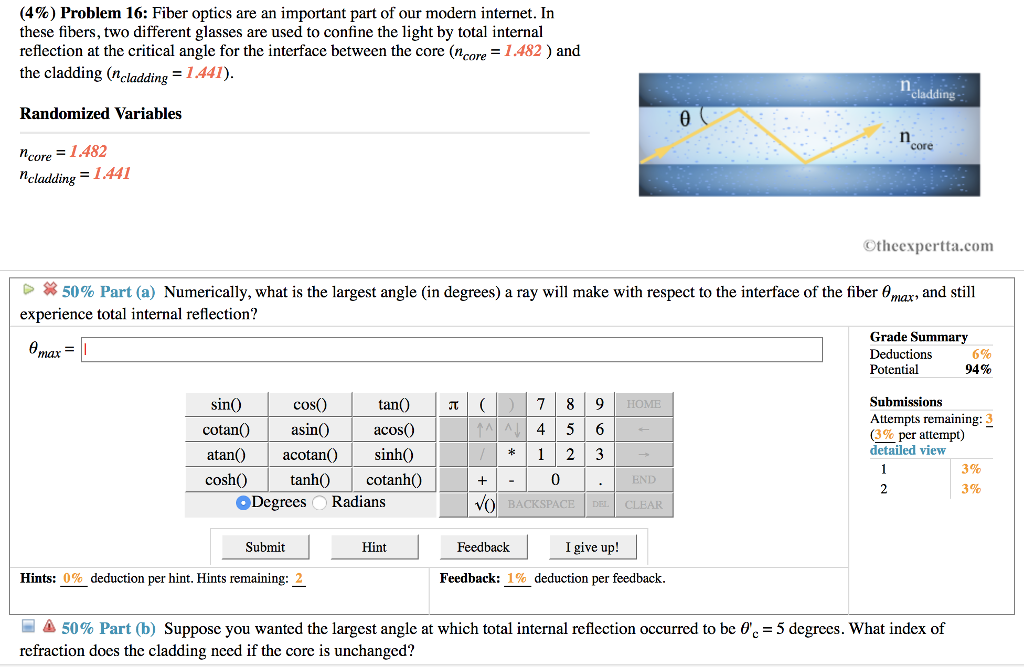Switch angle mode to Radians

tap(320, 502)
